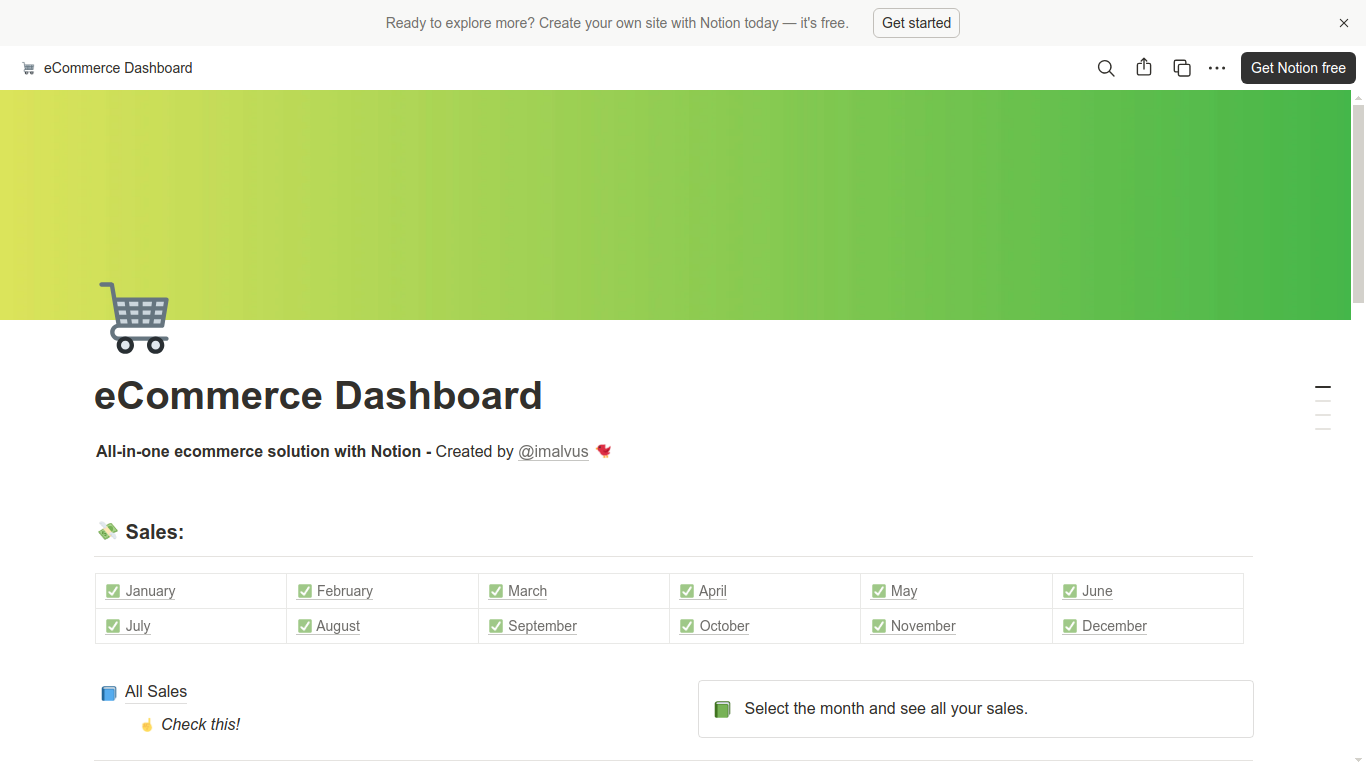The width and height of the screenshot is (1366, 768).
Task: Click the small cart icon in breadcrumb
Action: 28,68
